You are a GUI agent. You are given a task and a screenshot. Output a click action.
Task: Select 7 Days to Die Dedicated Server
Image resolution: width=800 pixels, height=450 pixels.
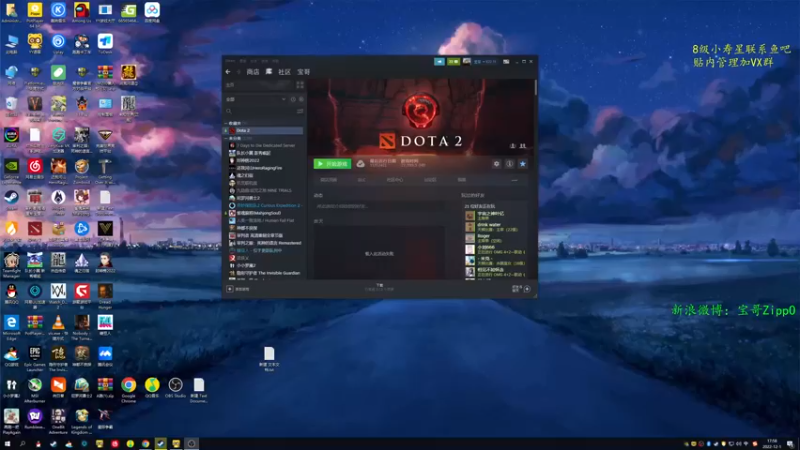(x=264, y=145)
